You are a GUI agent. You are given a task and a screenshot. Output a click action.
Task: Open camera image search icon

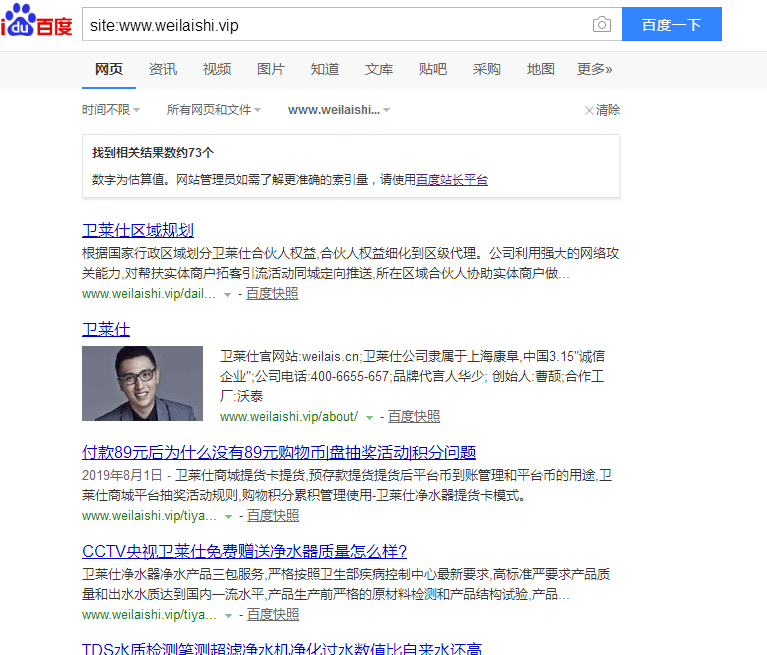click(602, 24)
